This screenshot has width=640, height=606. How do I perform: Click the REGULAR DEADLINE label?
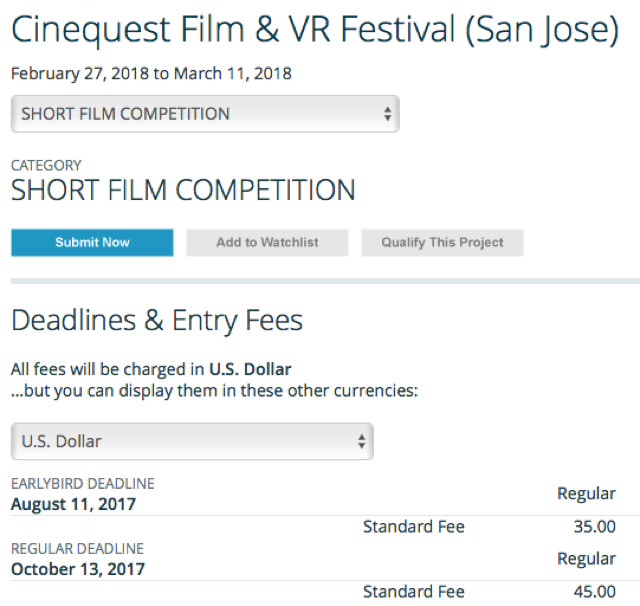pos(77,549)
